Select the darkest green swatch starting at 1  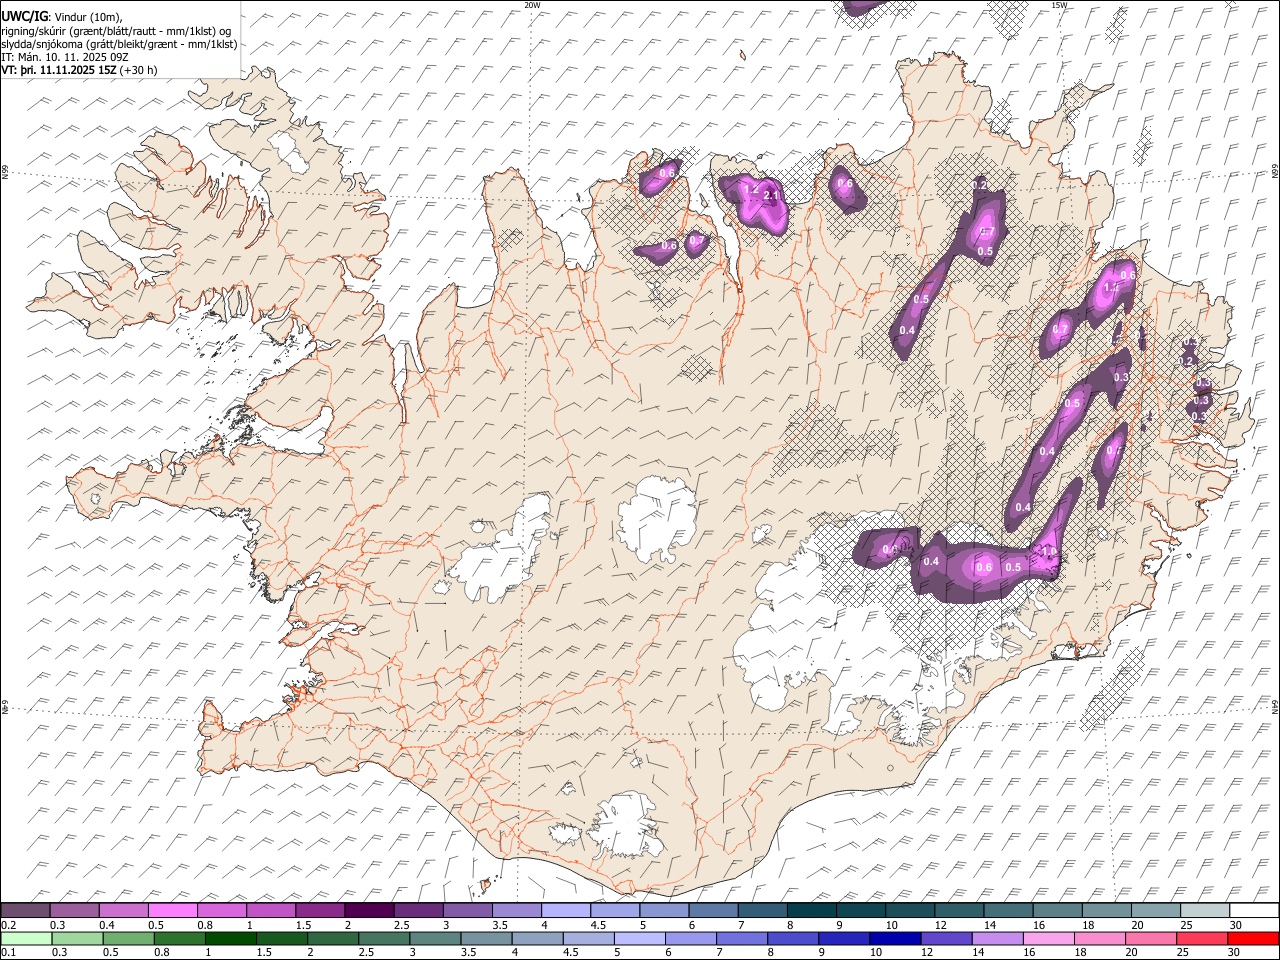click(x=231, y=938)
